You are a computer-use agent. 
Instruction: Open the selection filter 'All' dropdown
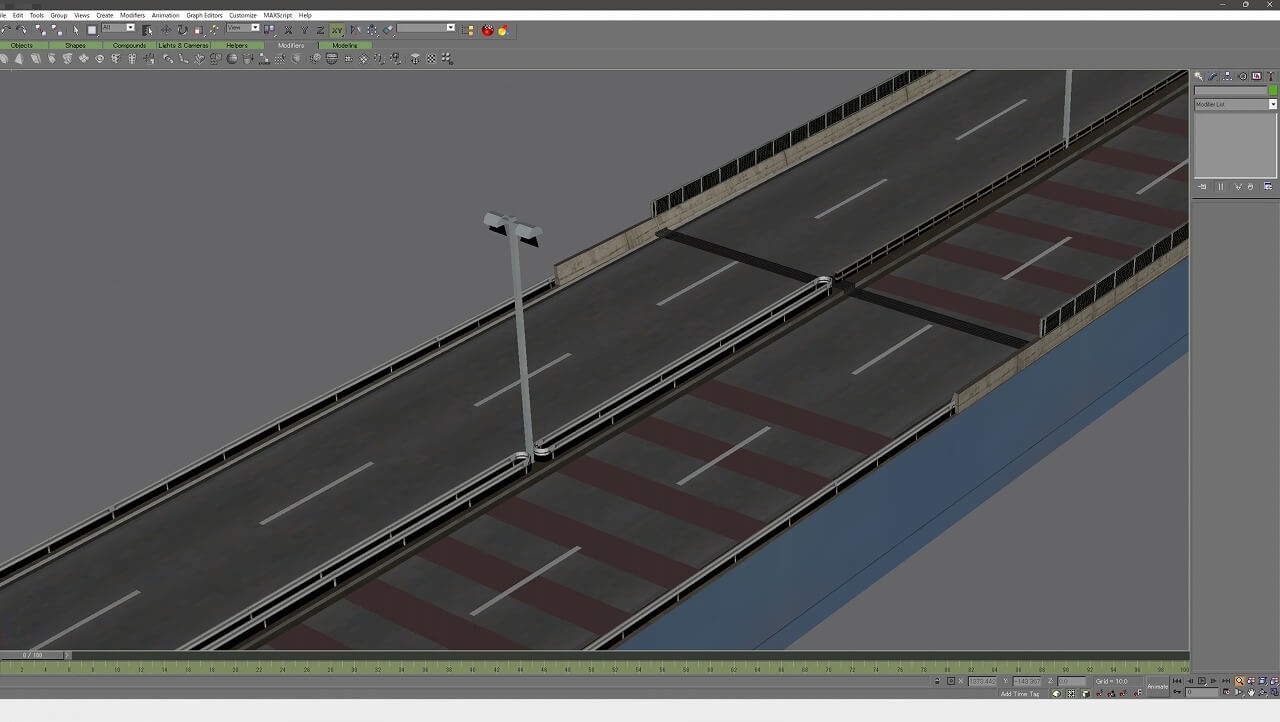(130, 28)
